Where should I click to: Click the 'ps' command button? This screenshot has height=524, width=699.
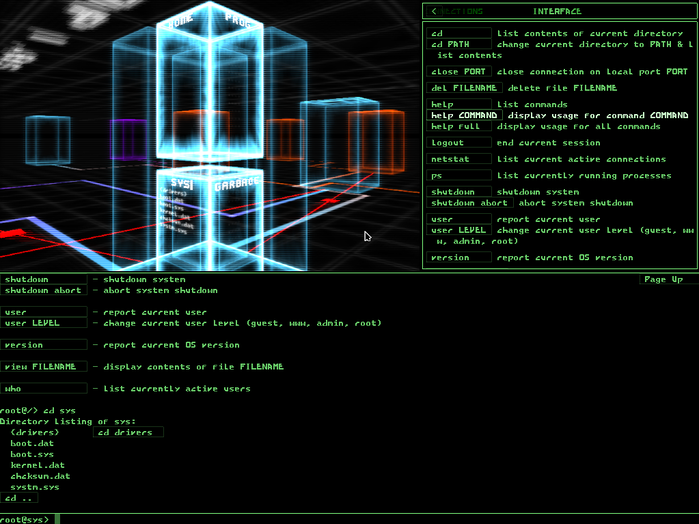coord(459,176)
